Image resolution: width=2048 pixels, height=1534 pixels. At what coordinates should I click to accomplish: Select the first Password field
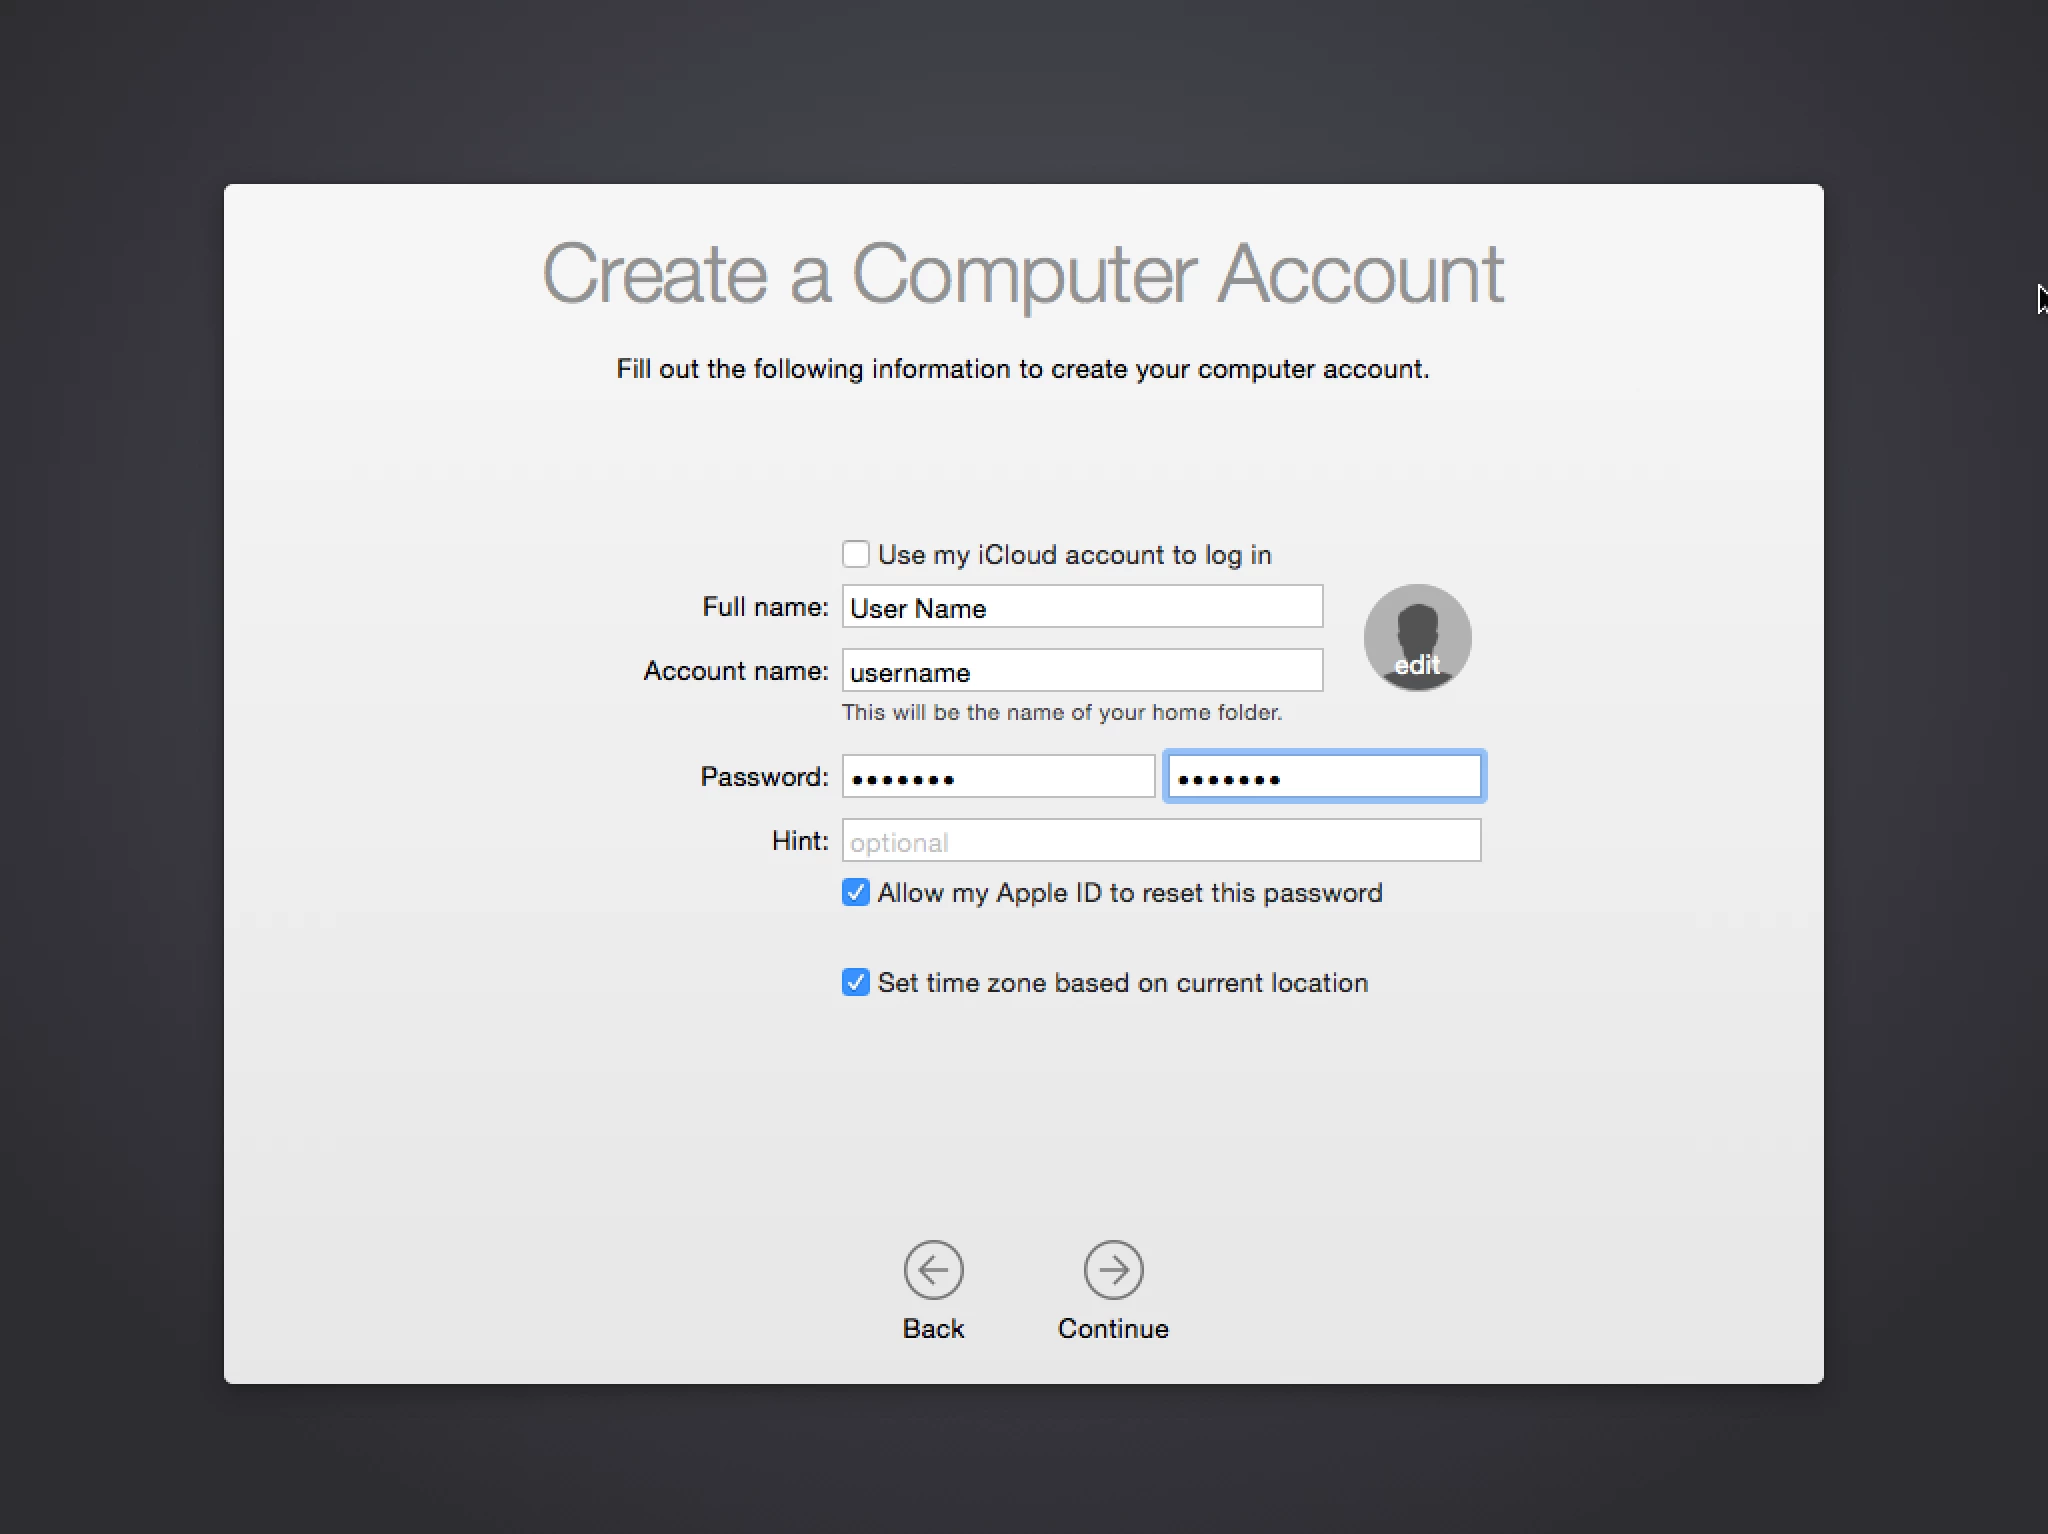998,777
